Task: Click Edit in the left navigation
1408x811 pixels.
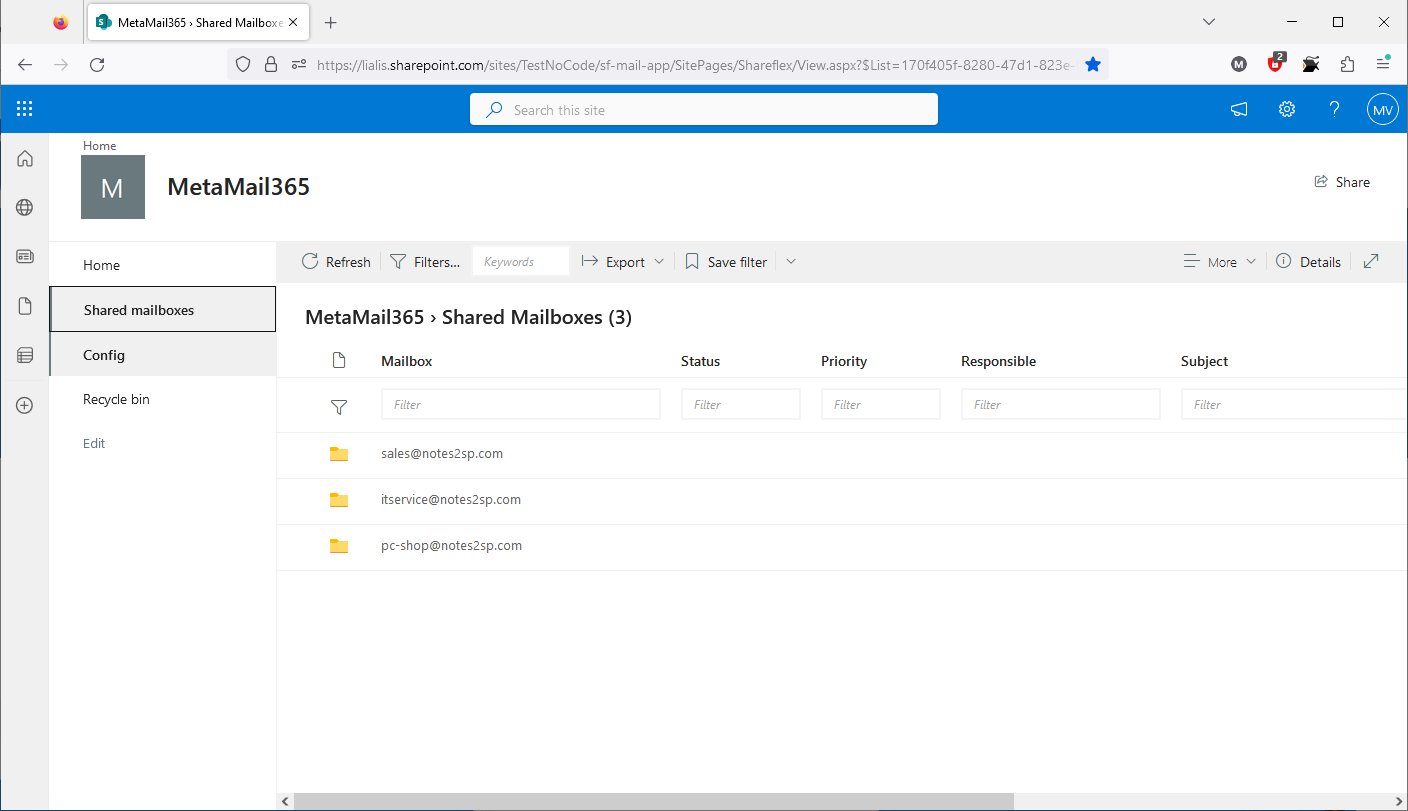Action: pos(94,443)
